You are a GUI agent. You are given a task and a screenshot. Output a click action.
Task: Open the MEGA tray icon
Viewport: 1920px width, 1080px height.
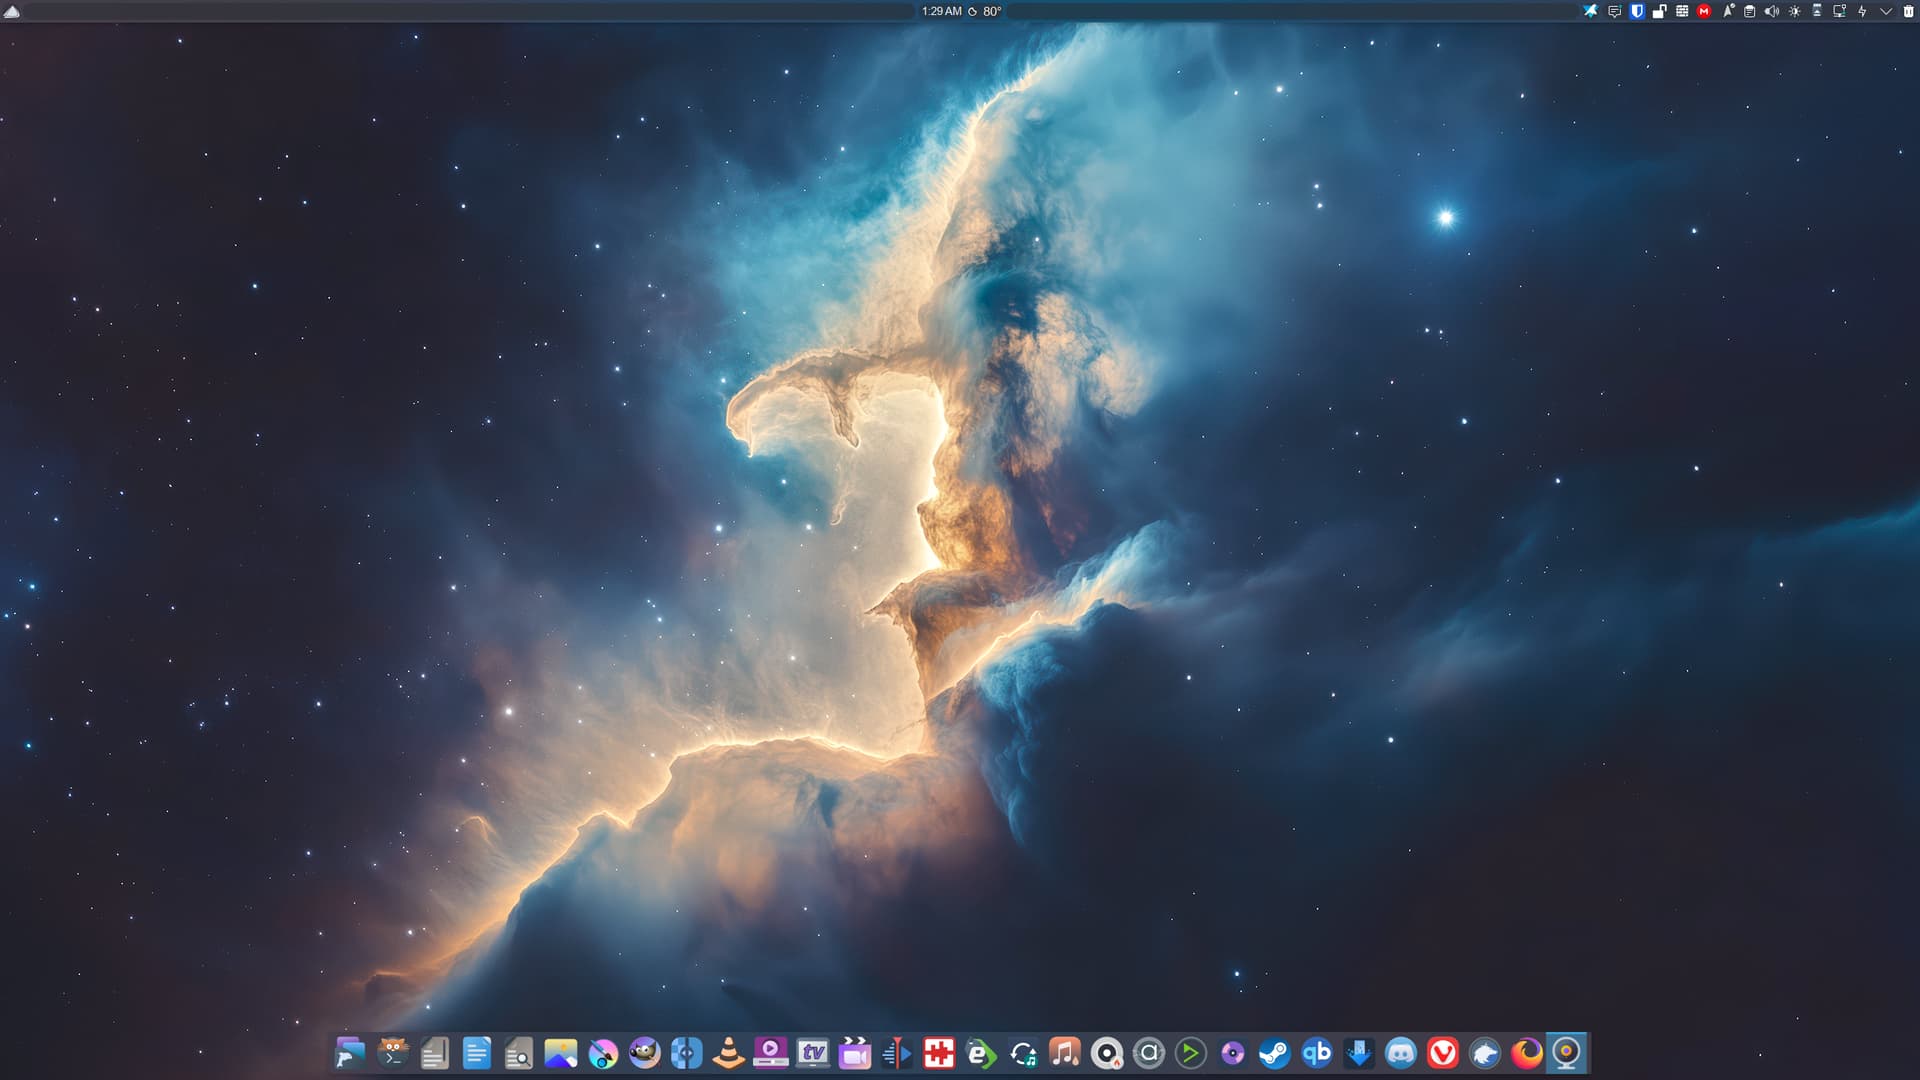pyautogui.click(x=1704, y=11)
